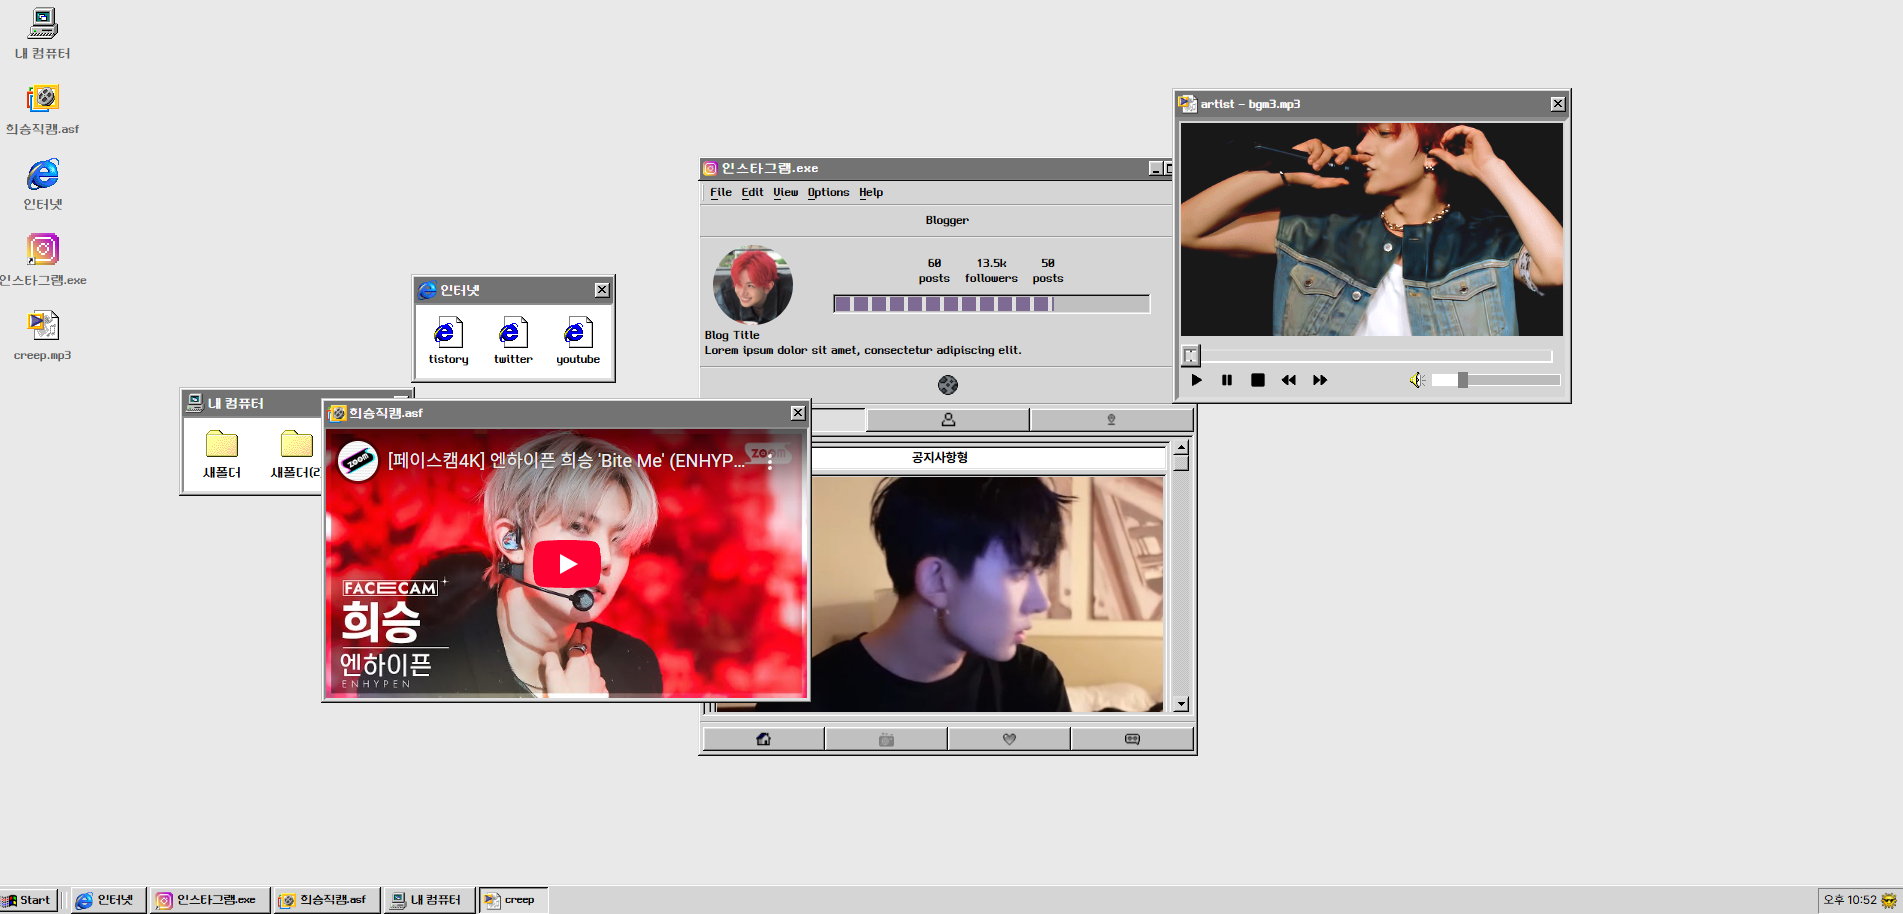This screenshot has width=1903, height=914.
Task: Open the tistory shortcut in 인터넷 window
Action: click(448, 341)
